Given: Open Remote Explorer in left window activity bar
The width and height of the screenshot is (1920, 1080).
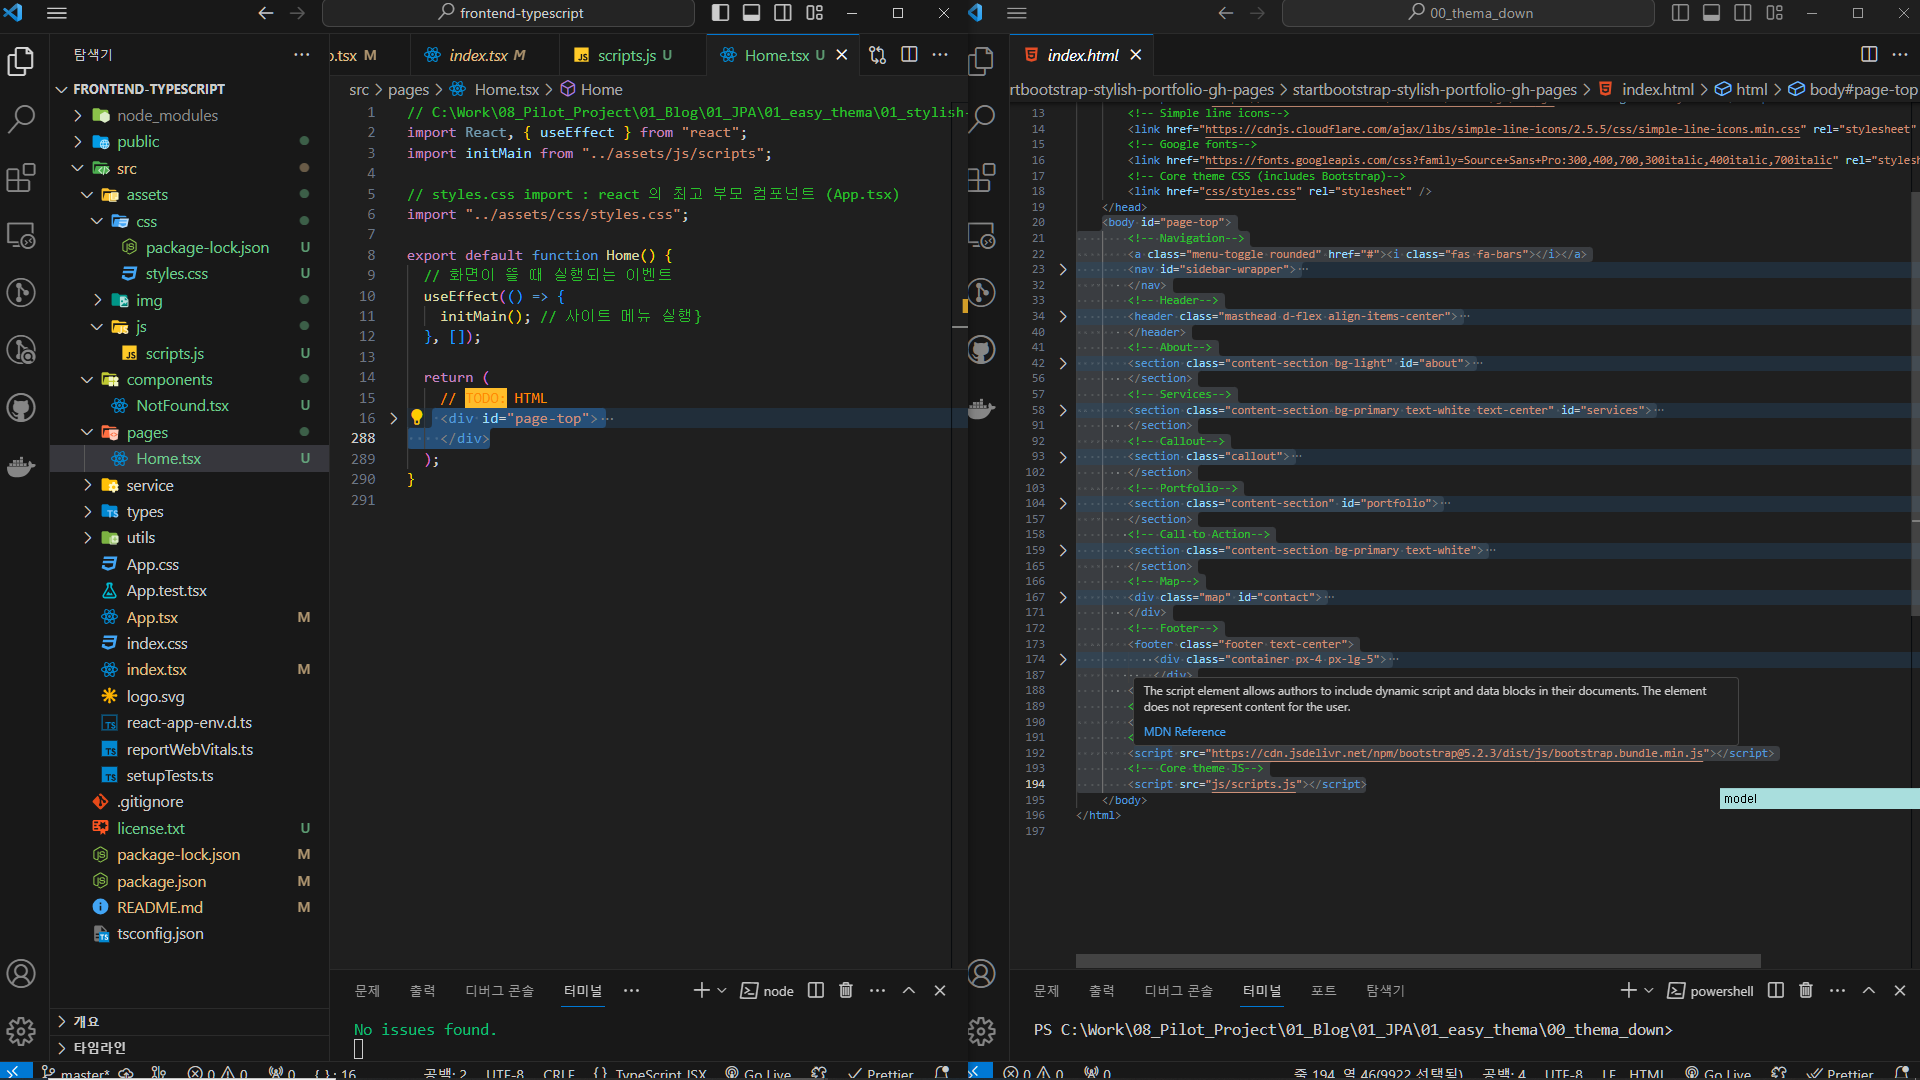Looking at the screenshot, I should coord(21,235).
